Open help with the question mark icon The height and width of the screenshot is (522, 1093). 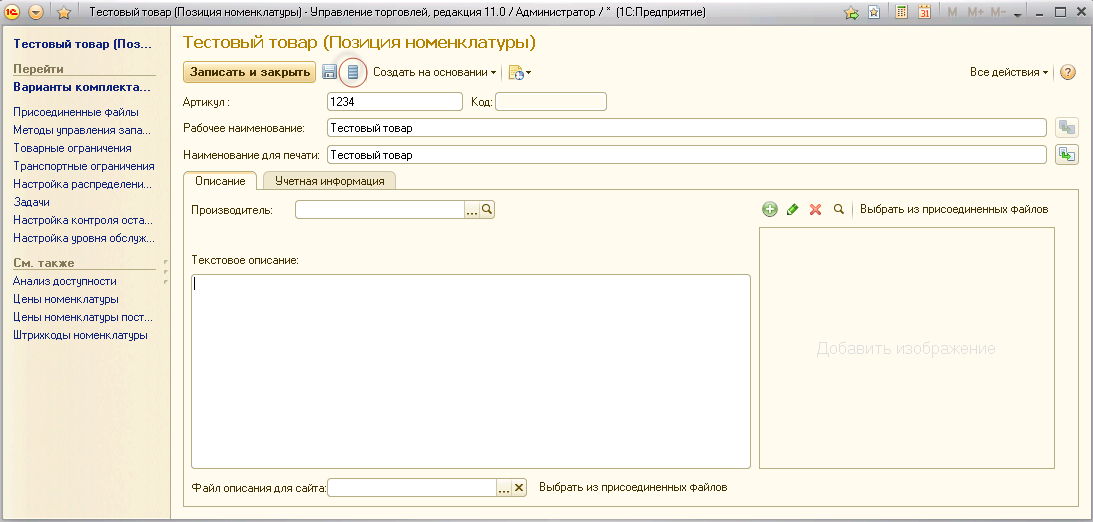pos(1067,72)
